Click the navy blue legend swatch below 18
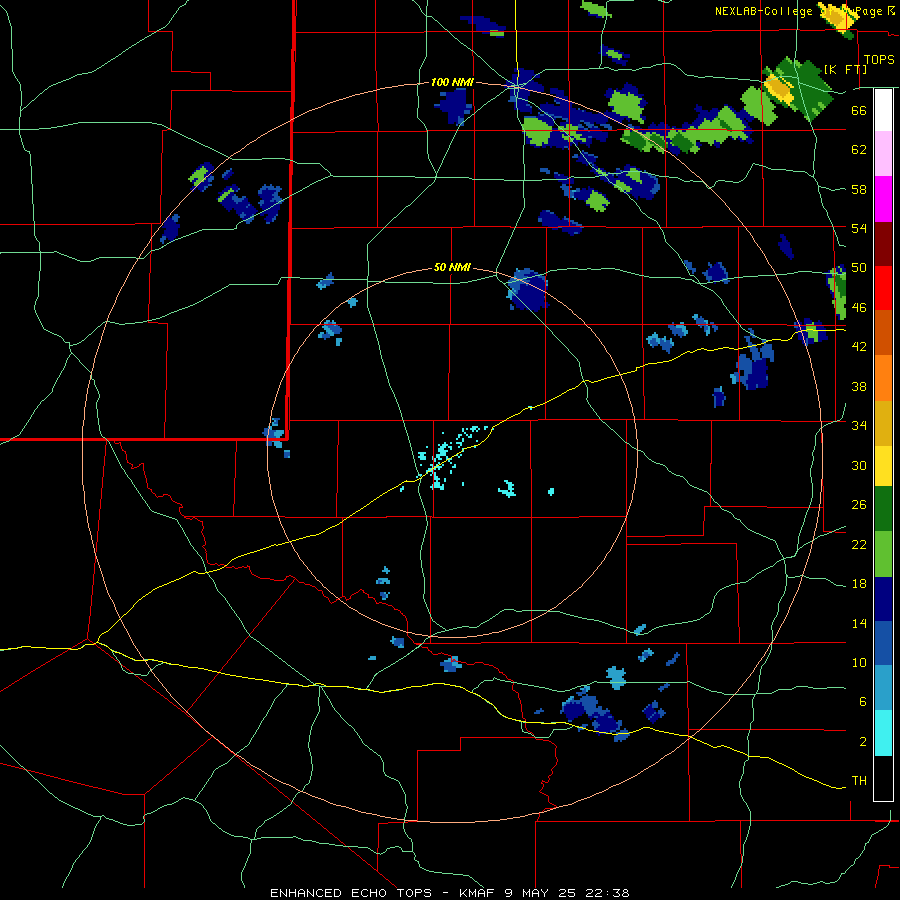The image size is (900, 900). 883,599
